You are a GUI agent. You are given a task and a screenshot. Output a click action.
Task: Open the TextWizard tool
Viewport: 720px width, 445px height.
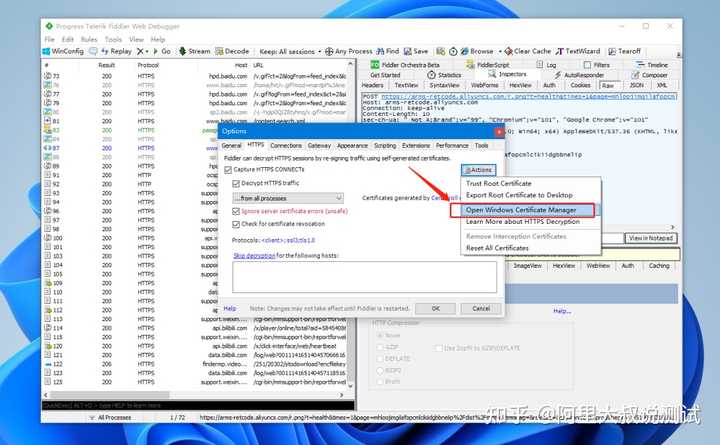[578, 51]
